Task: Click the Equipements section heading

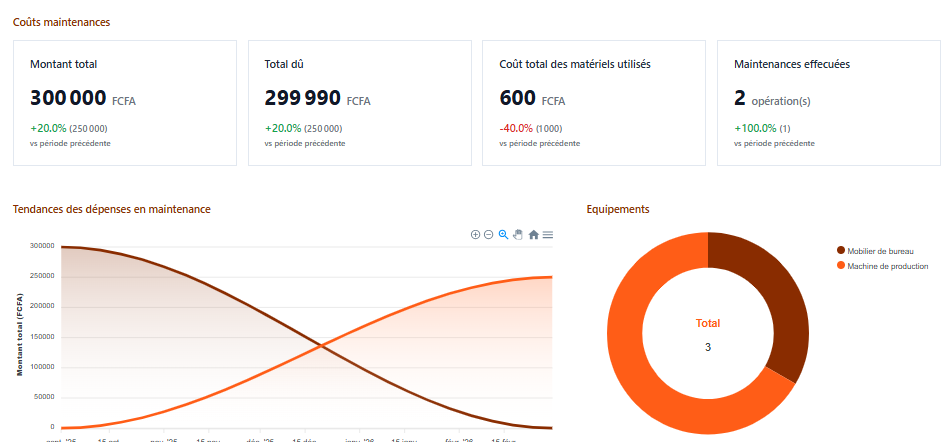Action: click(618, 209)
